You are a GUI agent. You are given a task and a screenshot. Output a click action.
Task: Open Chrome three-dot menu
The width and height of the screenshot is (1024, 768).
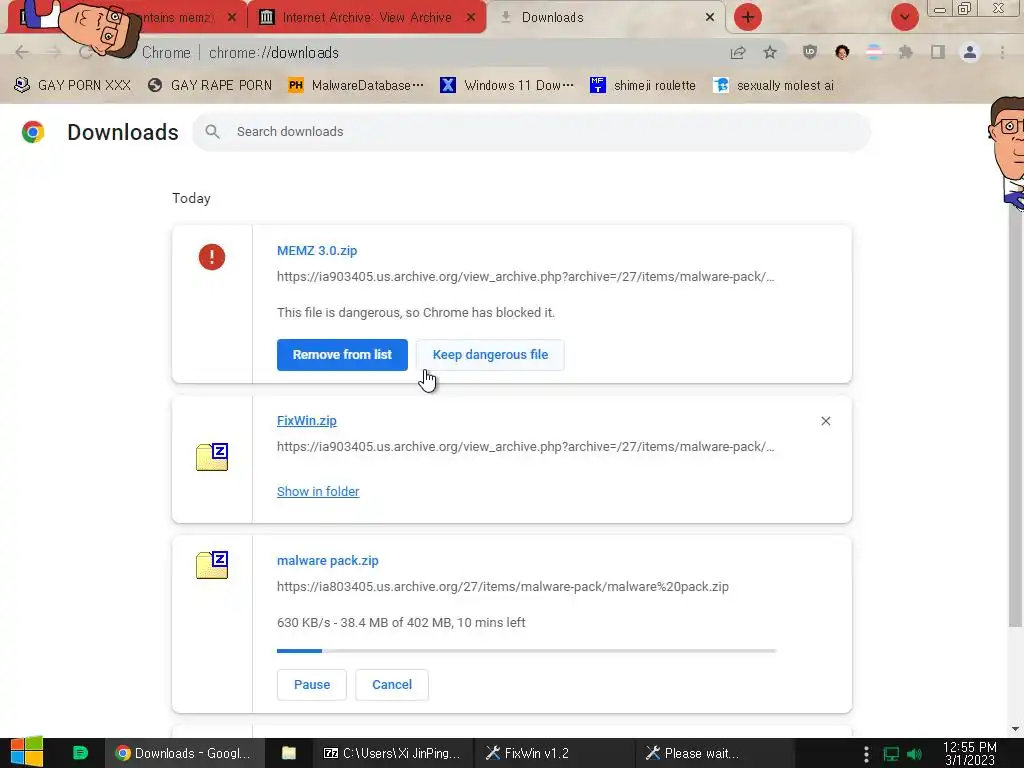[1002, 52]
